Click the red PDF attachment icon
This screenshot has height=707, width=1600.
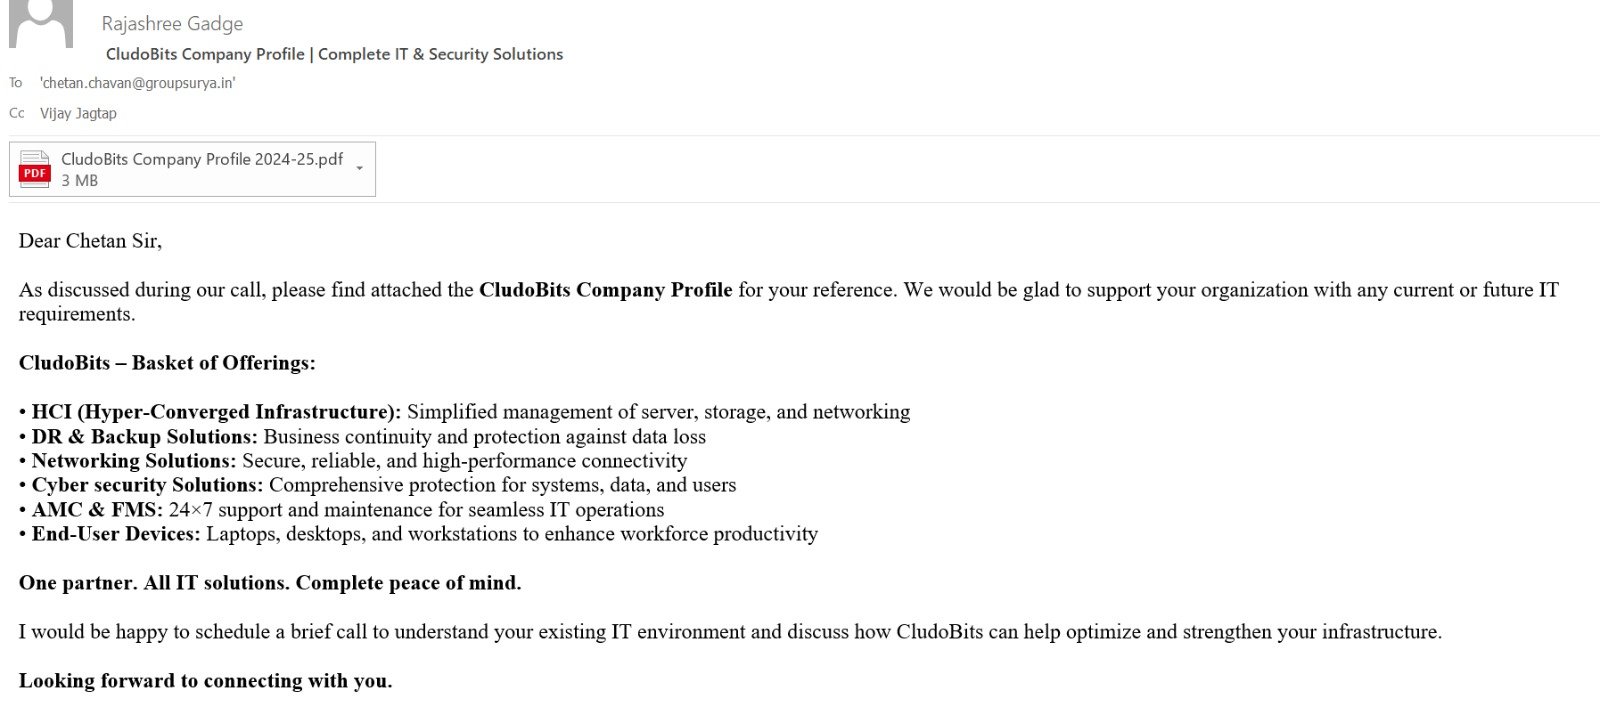tap(35, 170)
